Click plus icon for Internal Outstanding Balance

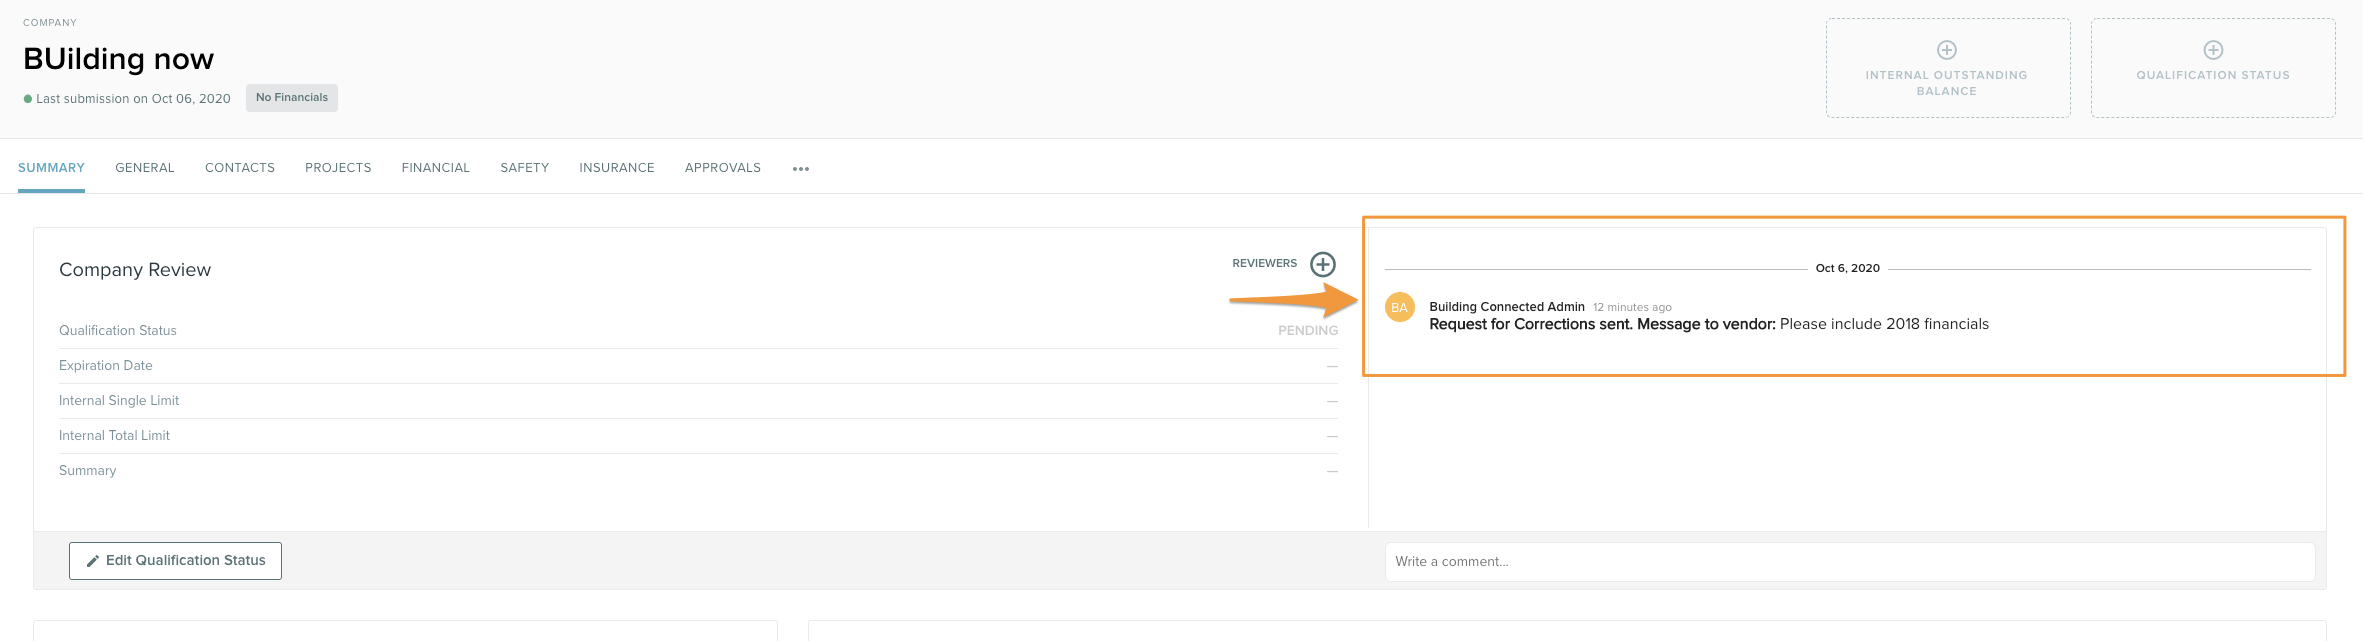pyautogui.click(x=1947, y=50)
